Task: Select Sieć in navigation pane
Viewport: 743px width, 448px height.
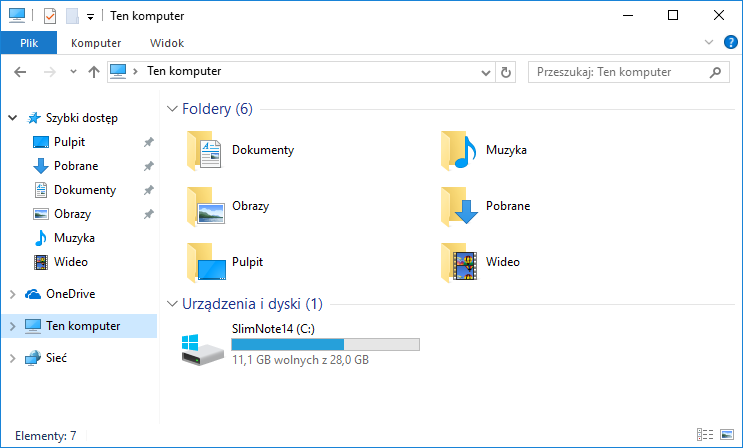Action: [56, 357]
